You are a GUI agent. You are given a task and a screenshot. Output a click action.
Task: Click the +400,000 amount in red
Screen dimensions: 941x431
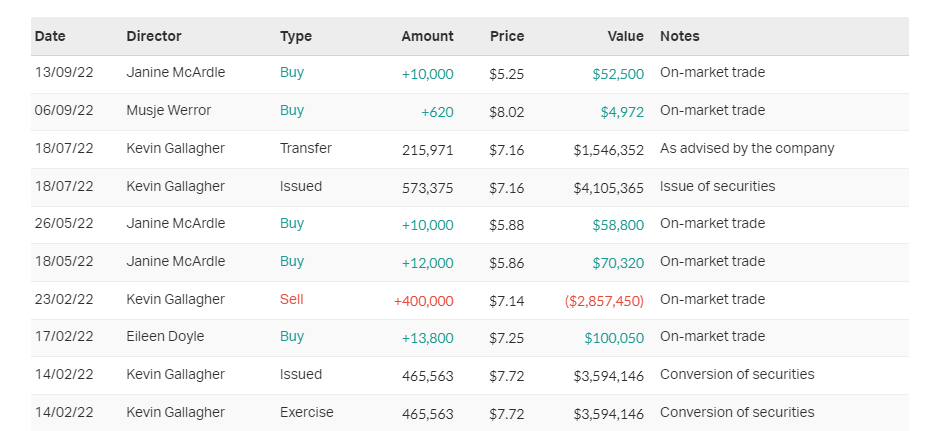tap(424, 300)
